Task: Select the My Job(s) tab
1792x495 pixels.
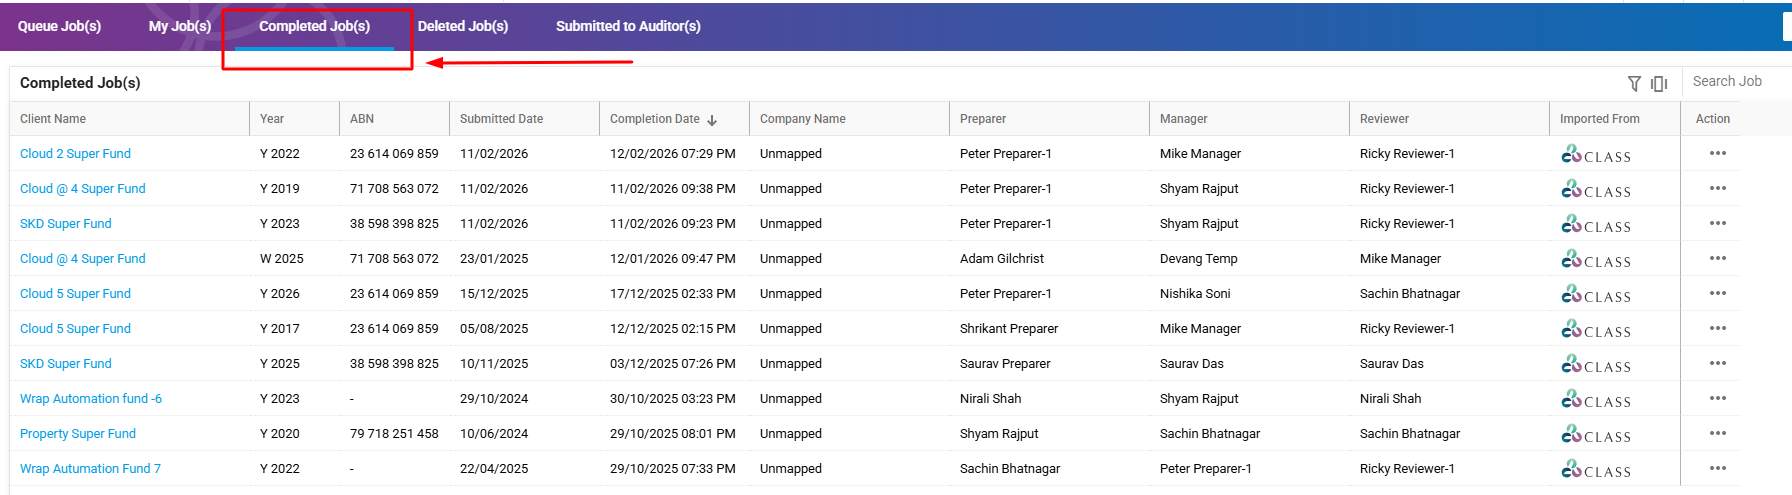Action: click(180, 26)
